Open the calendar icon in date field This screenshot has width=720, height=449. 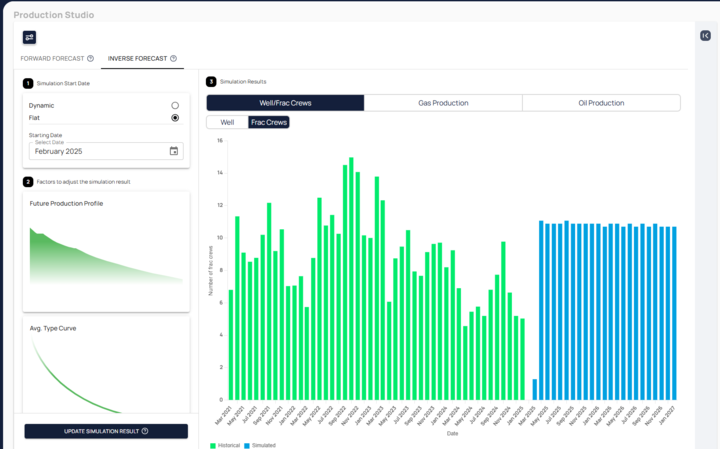(174, 151)
